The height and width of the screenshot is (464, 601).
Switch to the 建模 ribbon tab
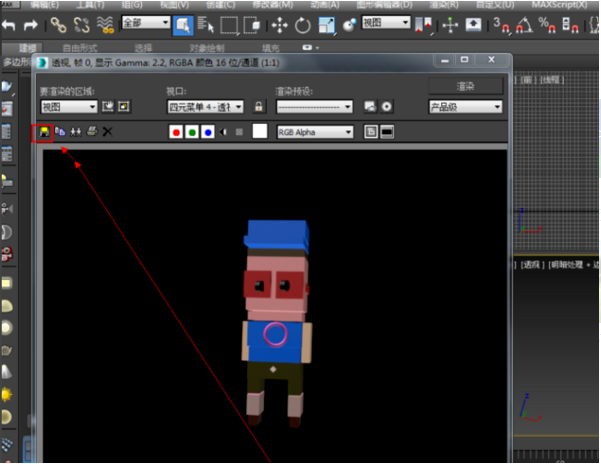[x=27, y=48]
